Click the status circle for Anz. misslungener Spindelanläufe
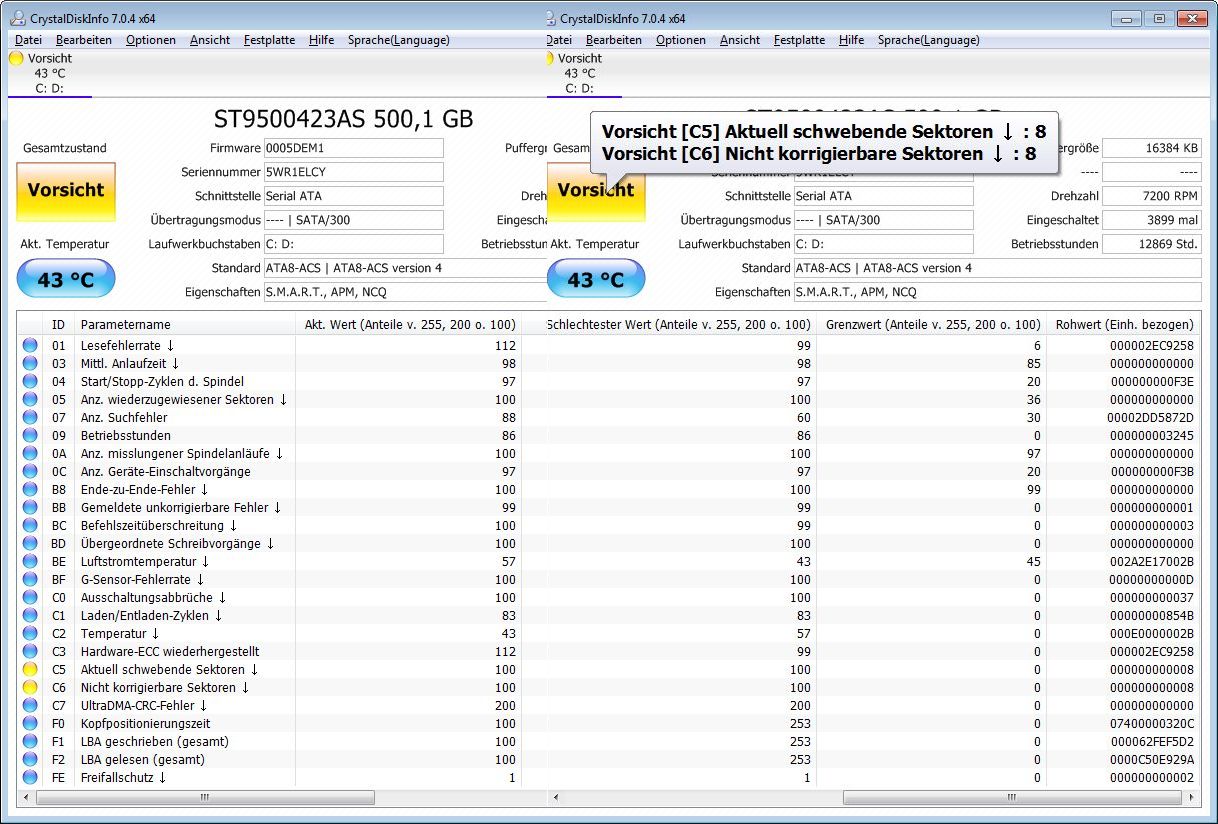Viewport: 1218px width, 824px height. (x=30, y=454)
